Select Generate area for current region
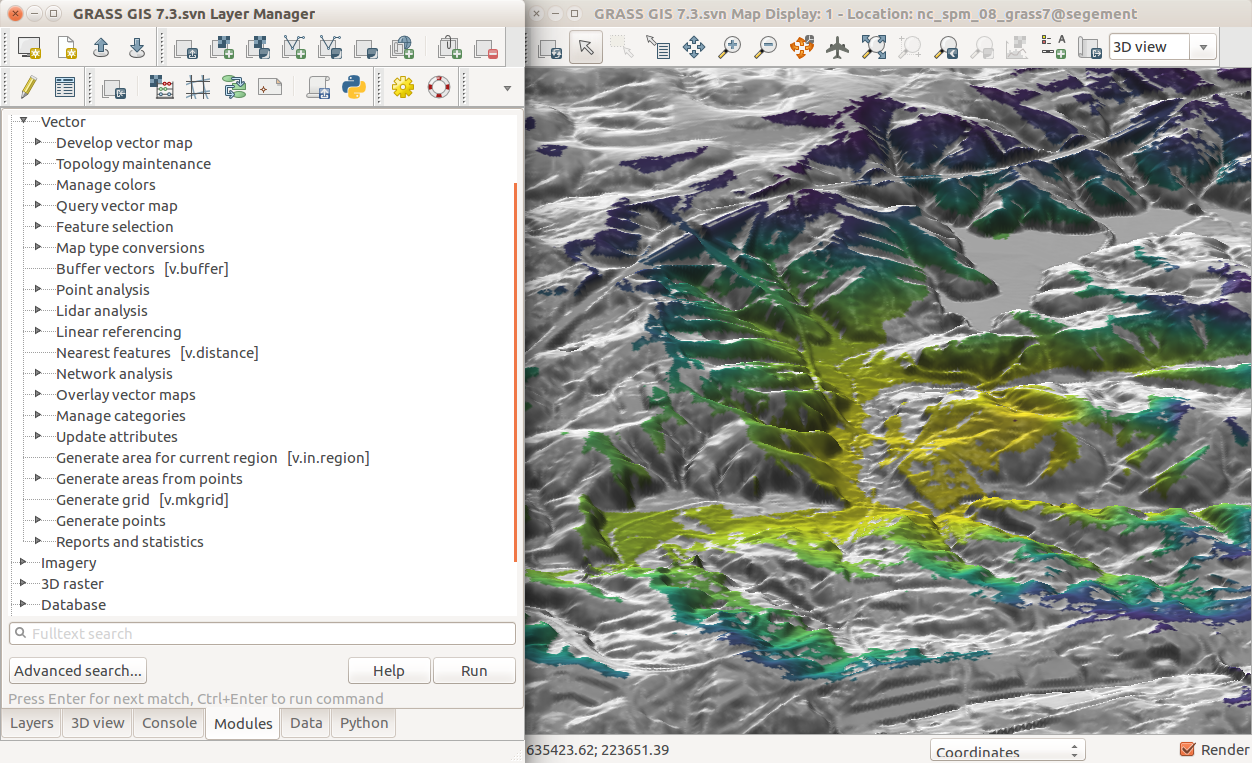The image size is (1252, 763). coord(212,457)
